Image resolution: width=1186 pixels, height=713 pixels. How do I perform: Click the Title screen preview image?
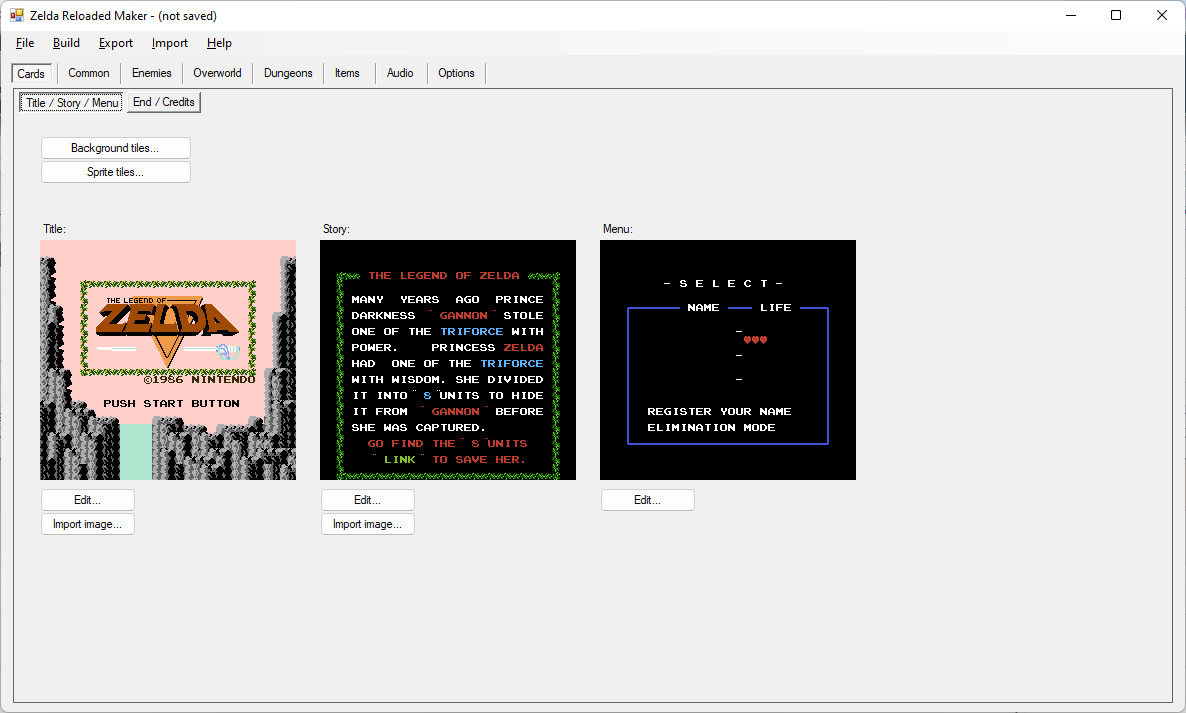[x=168, y=360]
